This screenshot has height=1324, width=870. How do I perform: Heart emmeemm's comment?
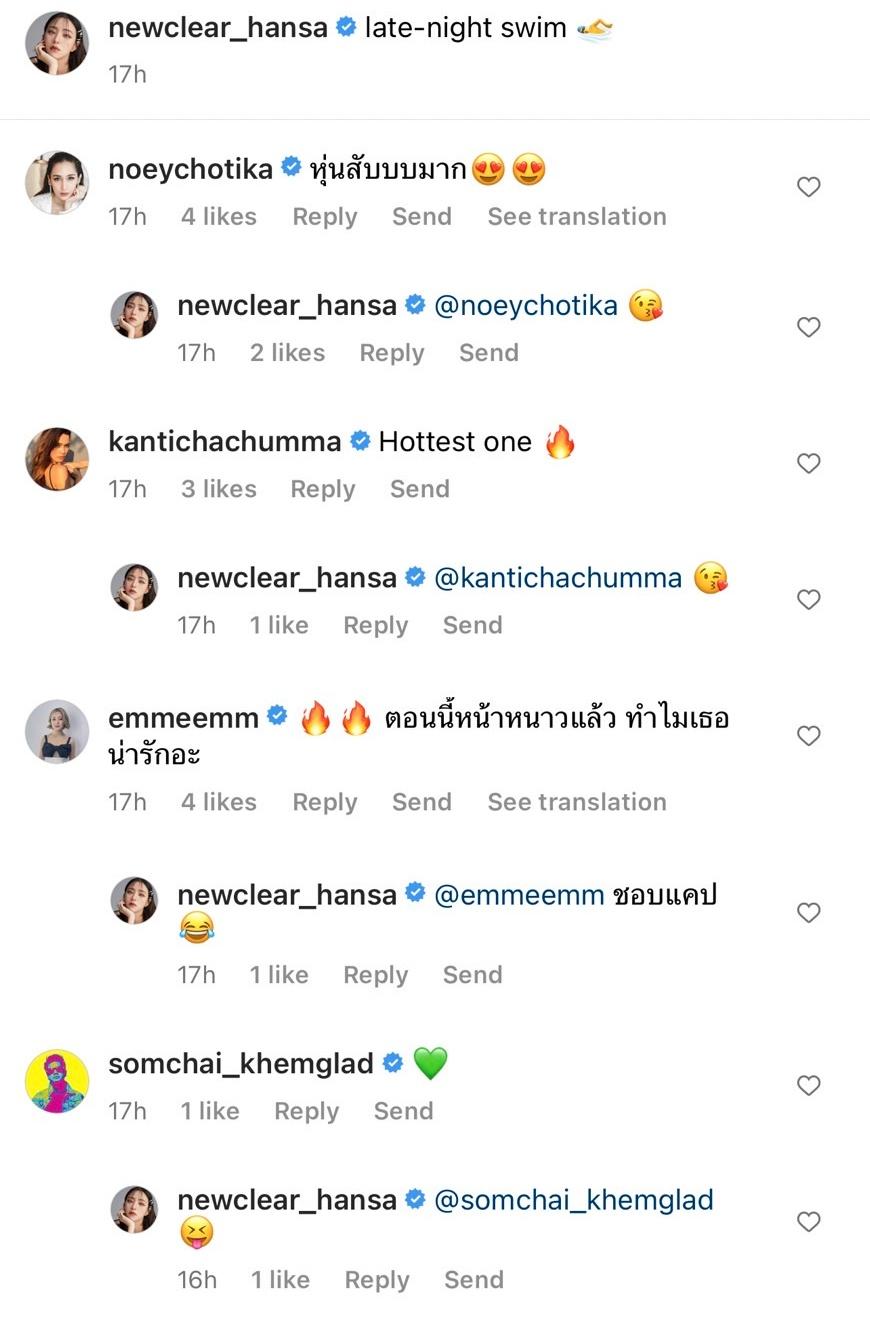[808, 736]
